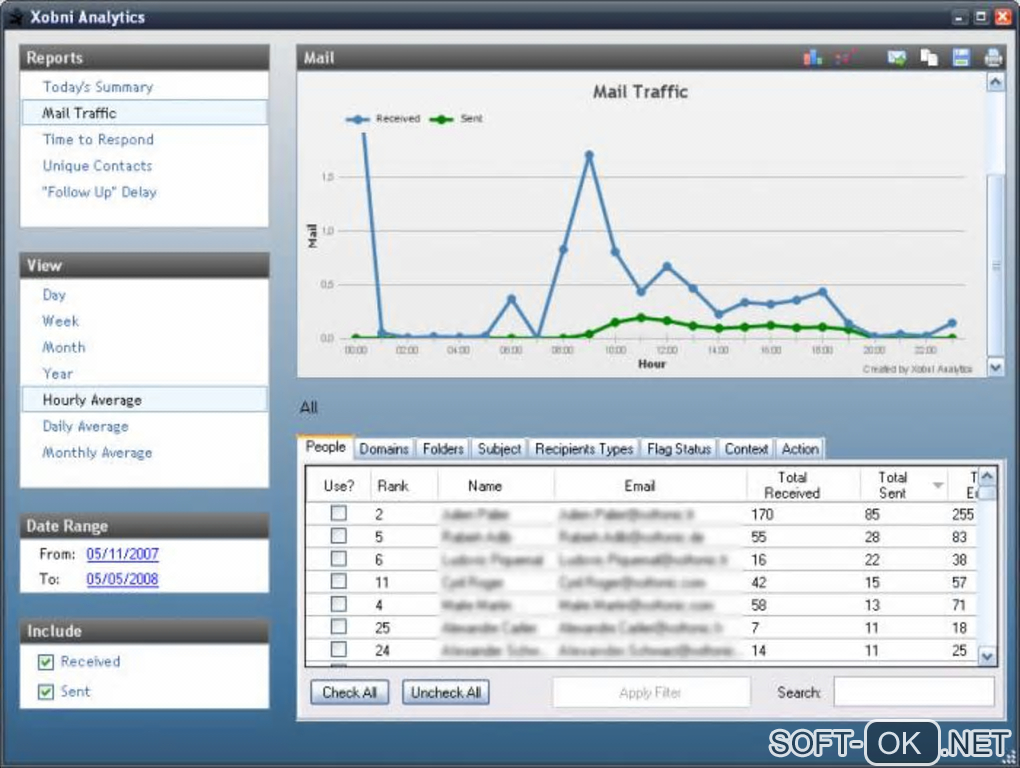
Task: Switch chart to bar graph view
Action: tap(812, 58)
